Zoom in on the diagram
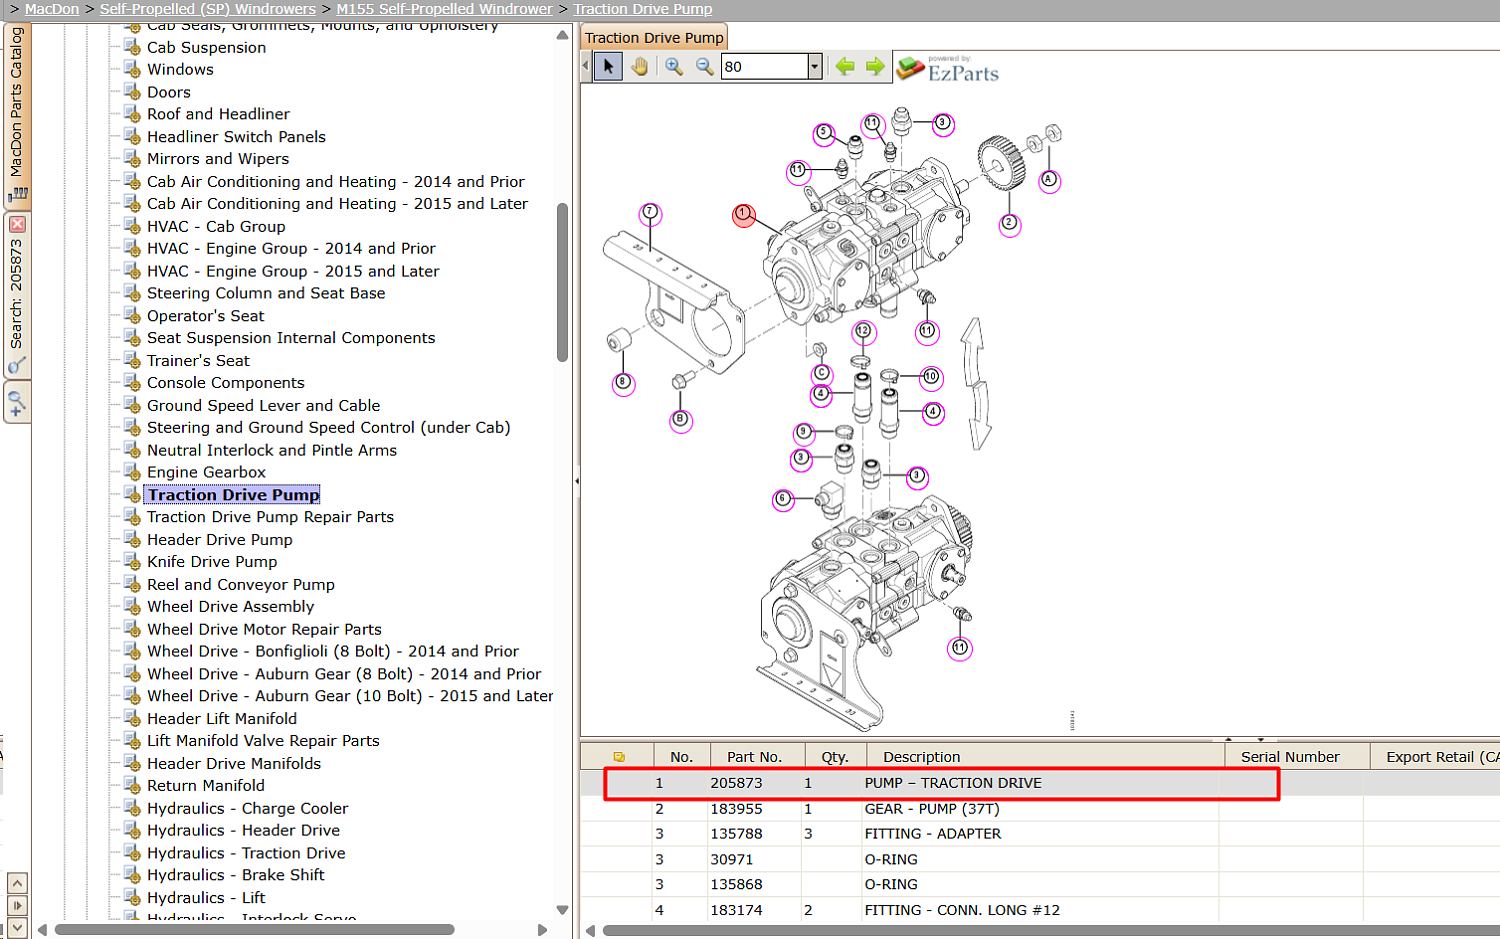Viewport: 1500px width, 939px height. click(674, 67)
